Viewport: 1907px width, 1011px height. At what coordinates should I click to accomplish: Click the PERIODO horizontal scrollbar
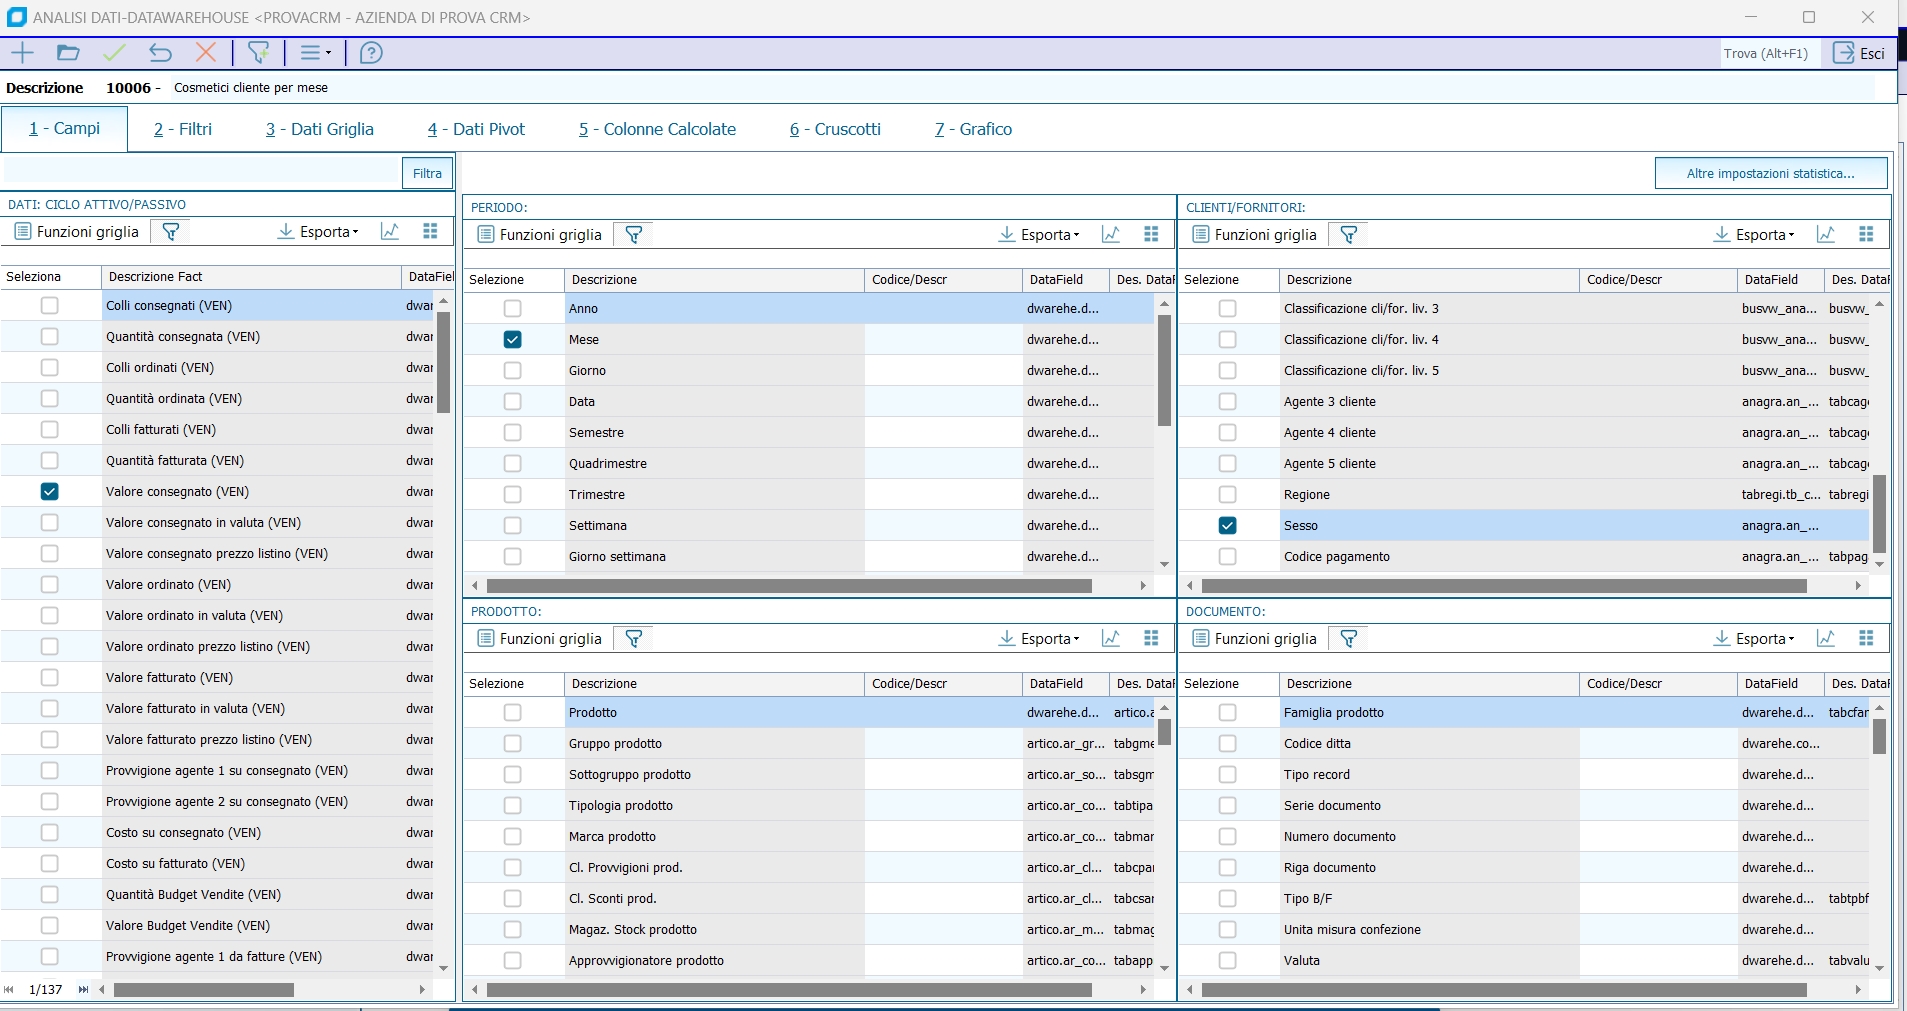click(788, 586)
